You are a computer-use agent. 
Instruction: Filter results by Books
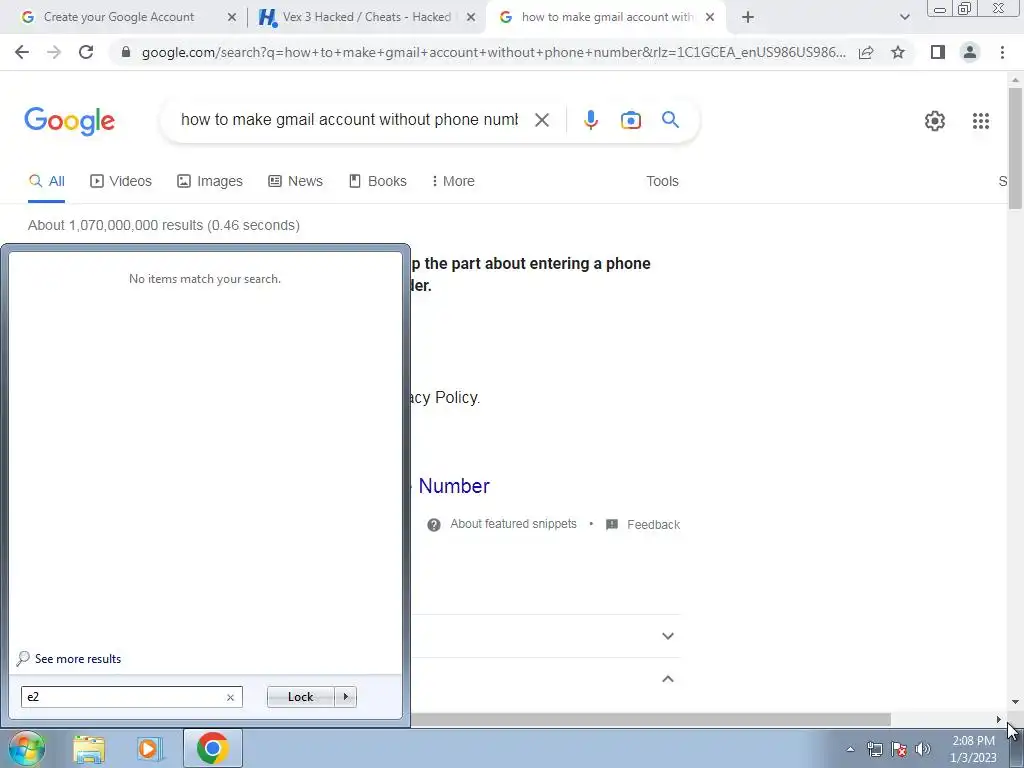(x=377, y=182)
